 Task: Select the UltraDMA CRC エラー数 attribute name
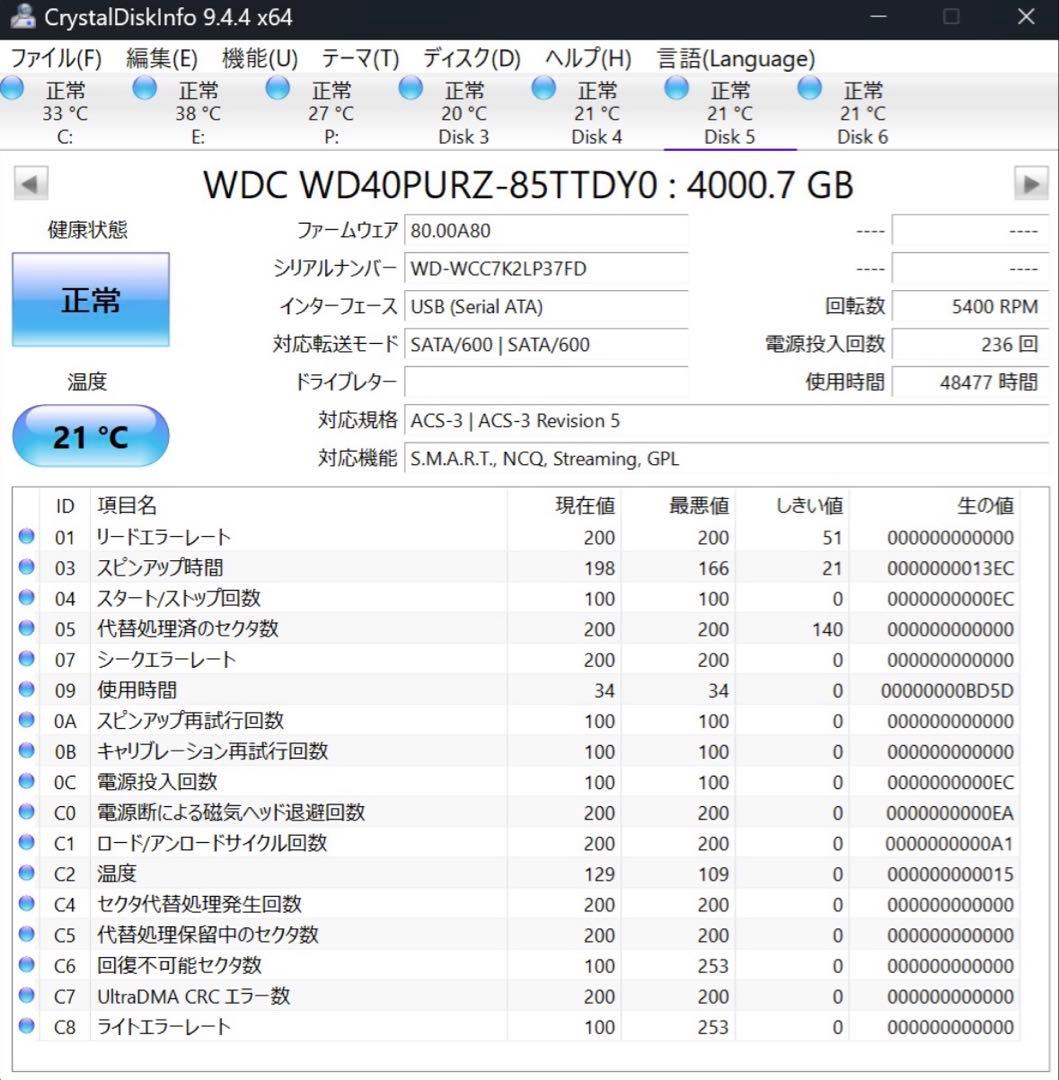193,996
